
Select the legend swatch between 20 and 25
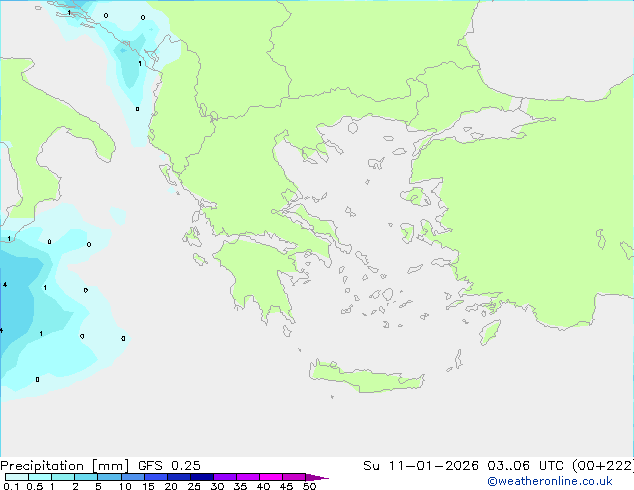pyautogui.click(x=178, y=477)
